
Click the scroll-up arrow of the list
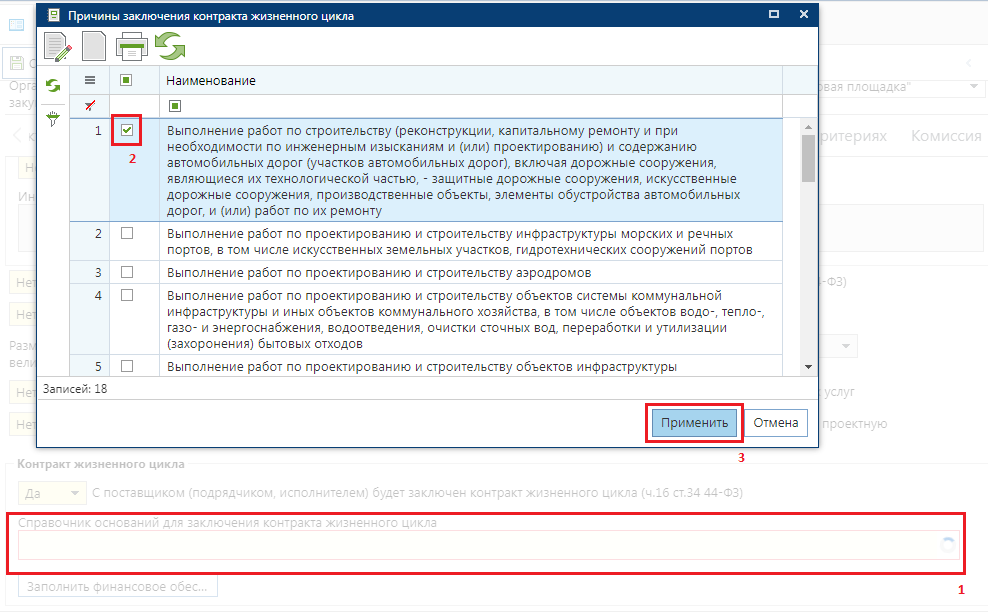click(x=808, y=127)
